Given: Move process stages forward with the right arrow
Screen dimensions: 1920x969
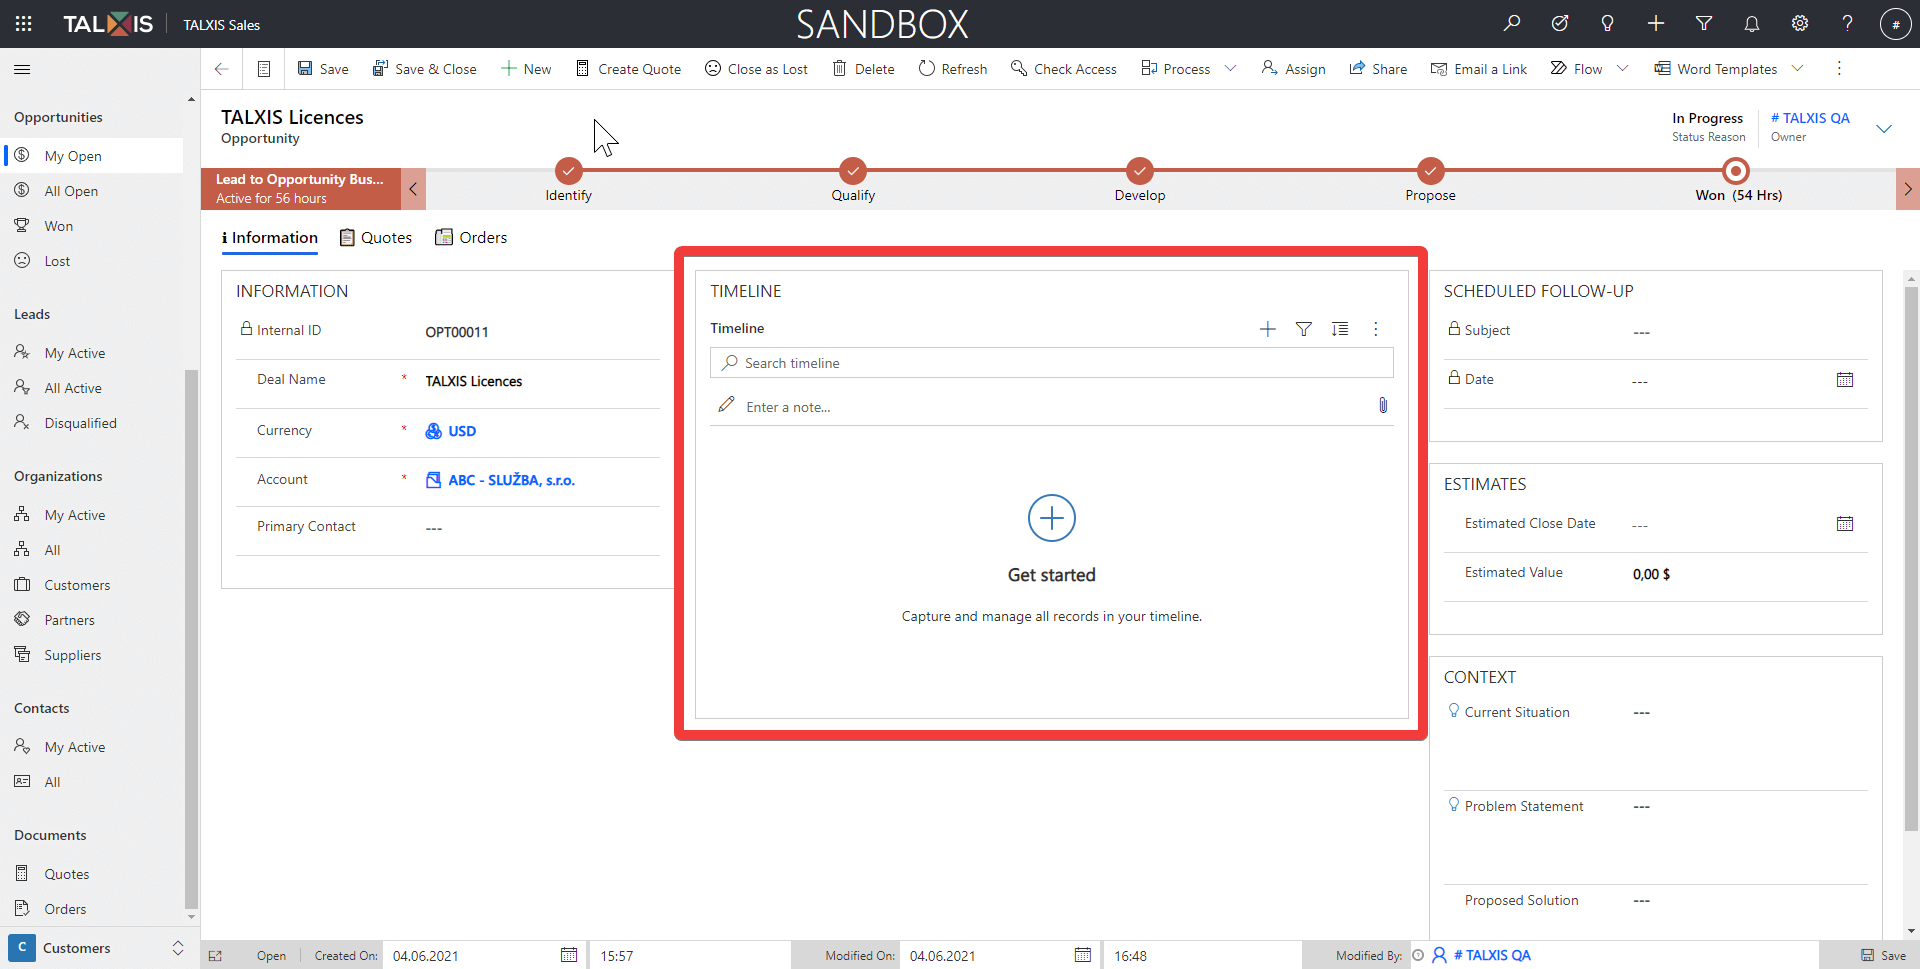Looking at the screenshot, I should pos(1908,189).
